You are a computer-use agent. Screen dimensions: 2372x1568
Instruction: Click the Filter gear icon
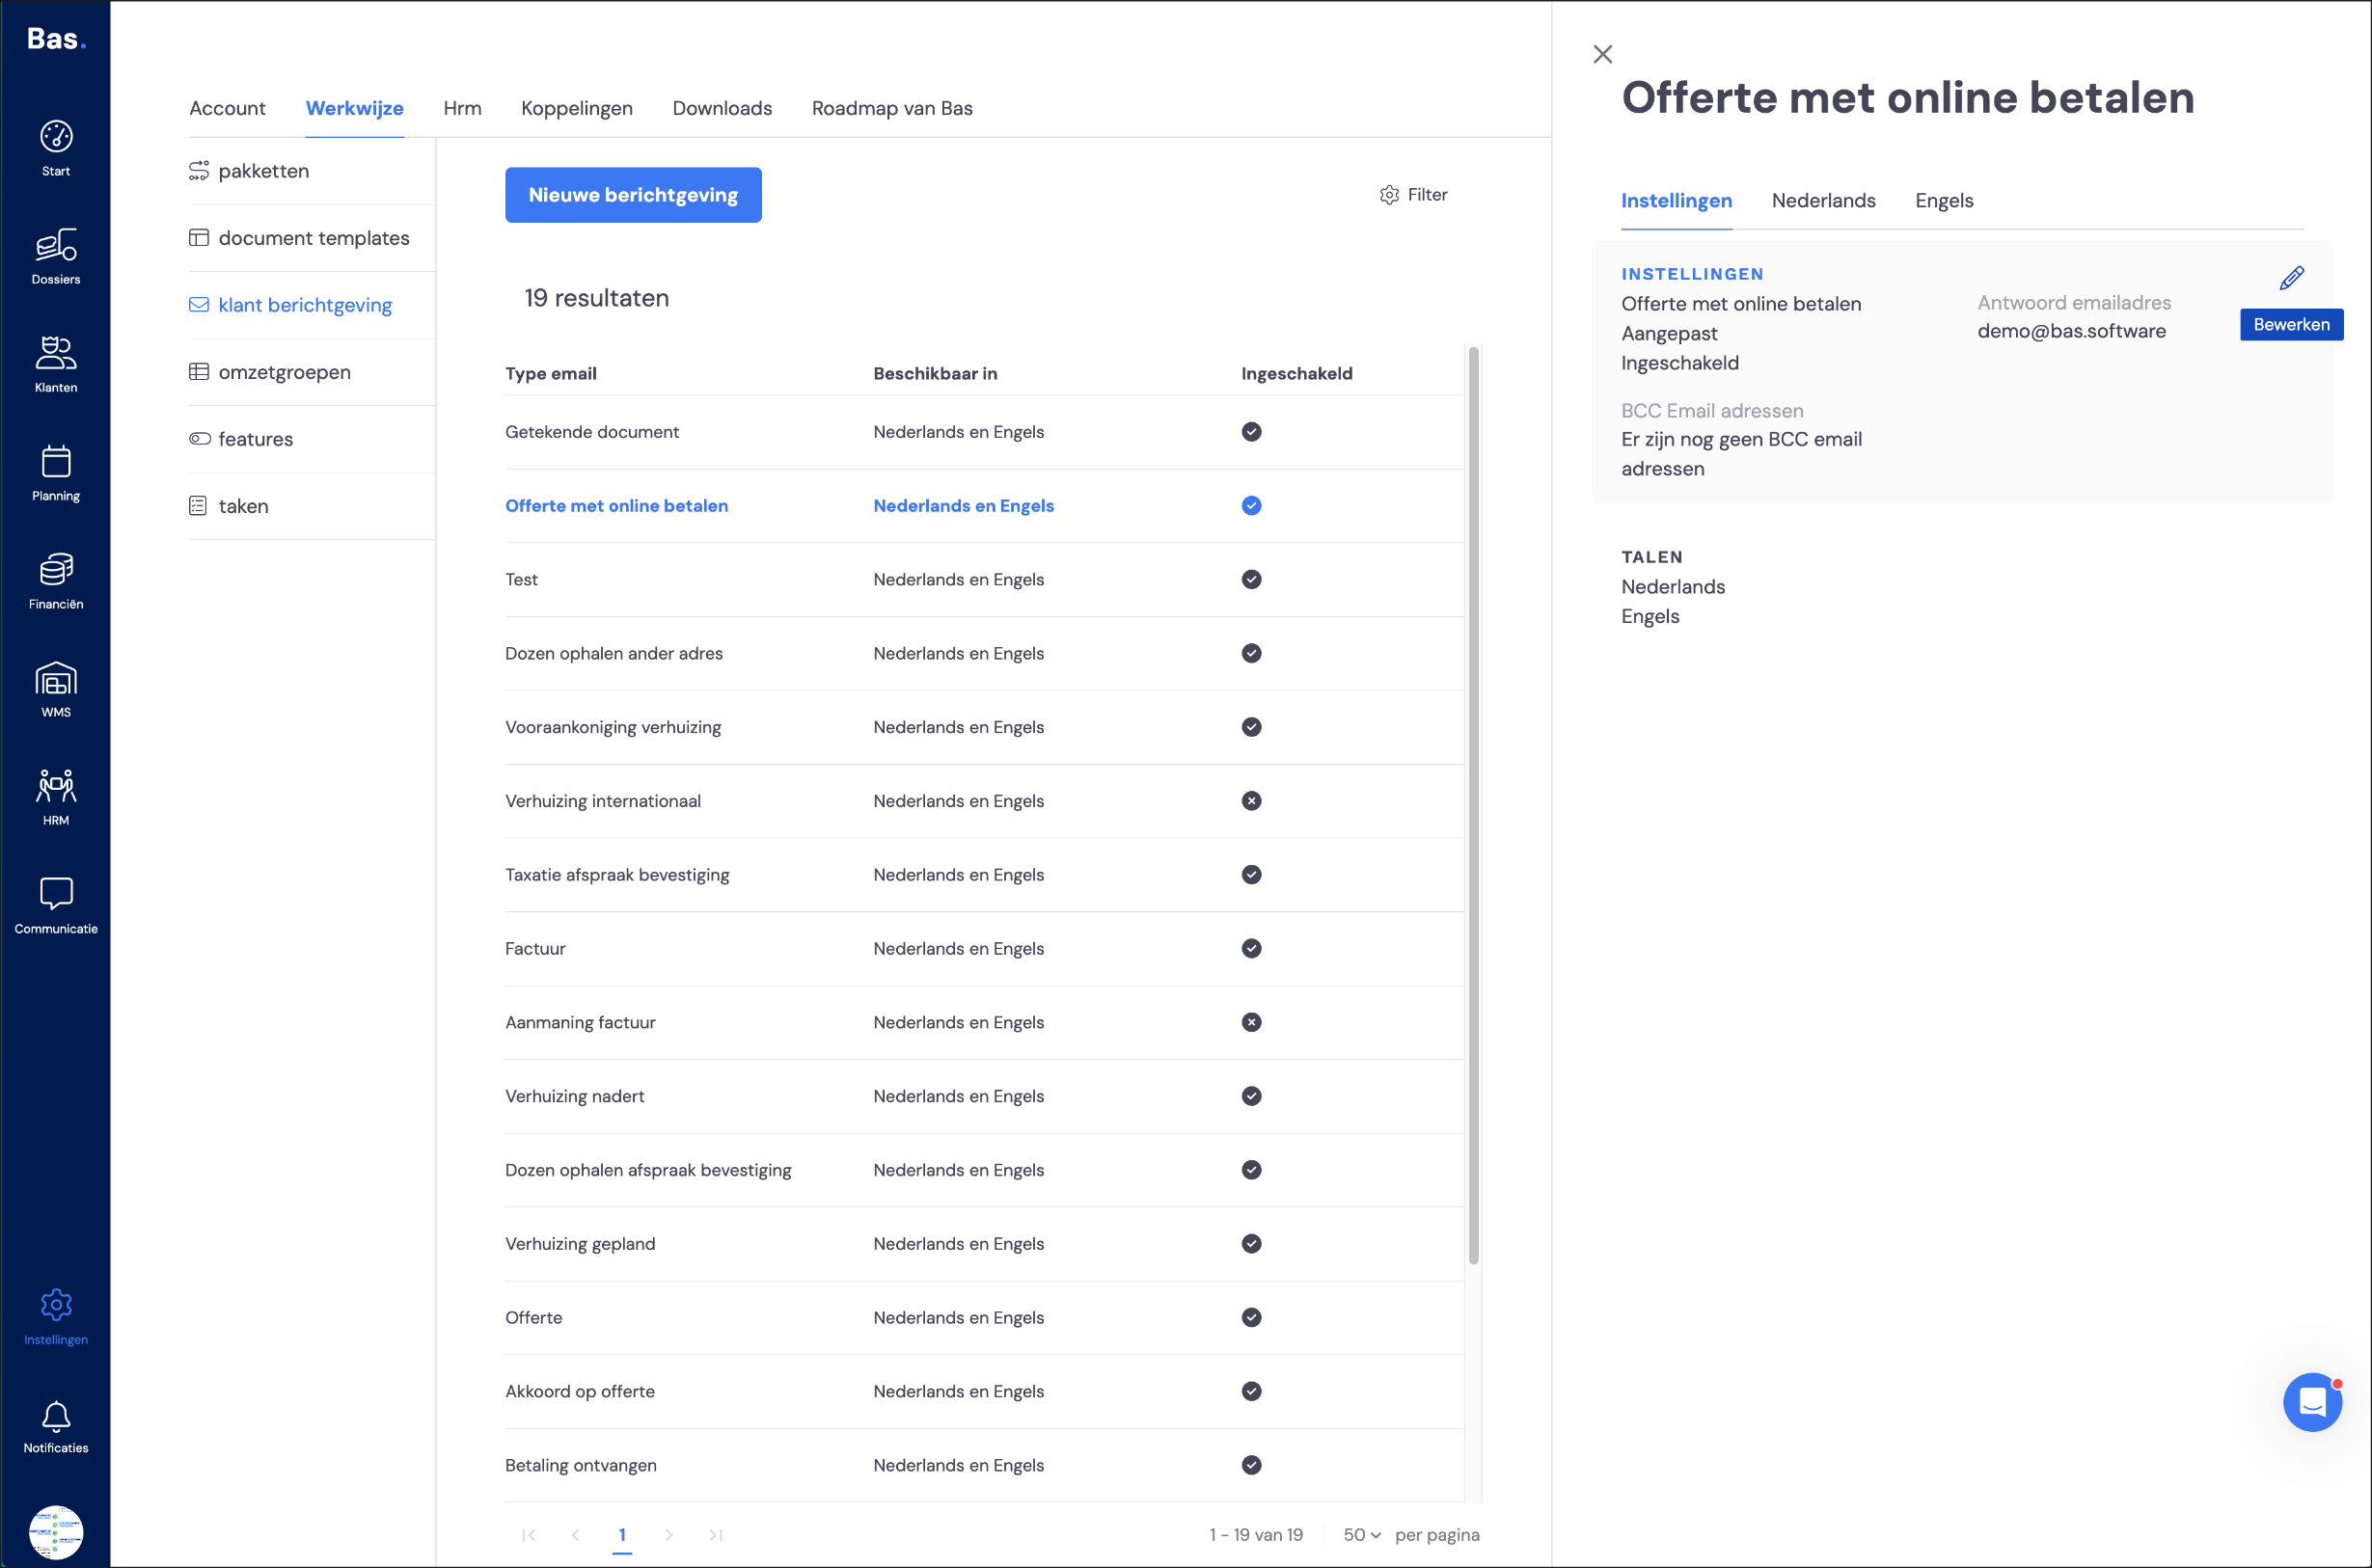tap(1389, 195)
